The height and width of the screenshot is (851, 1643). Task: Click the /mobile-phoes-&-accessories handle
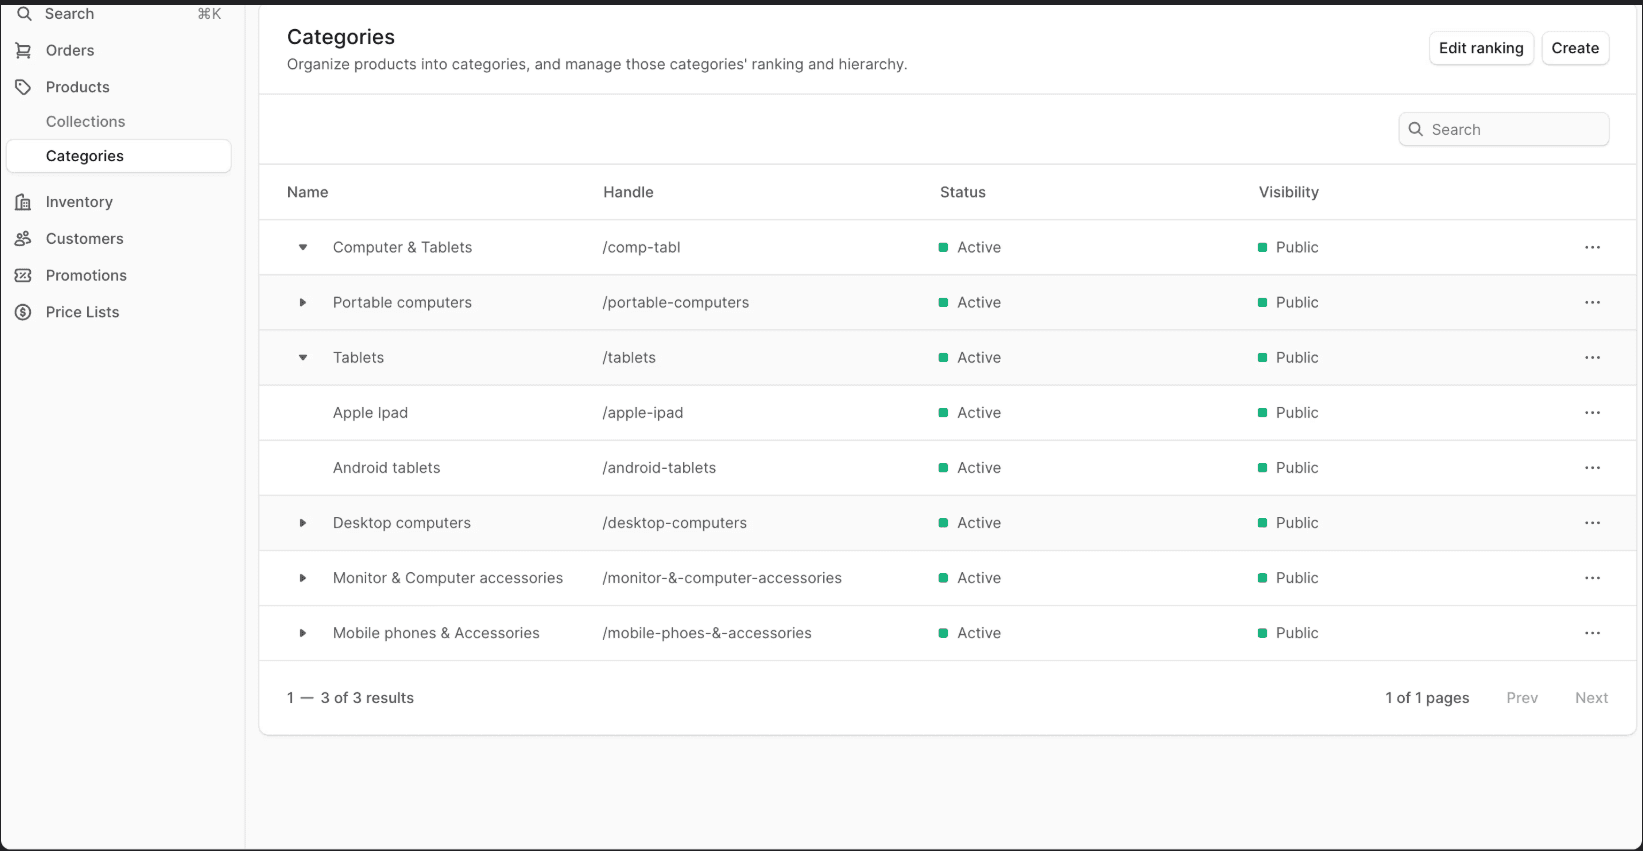707,633
